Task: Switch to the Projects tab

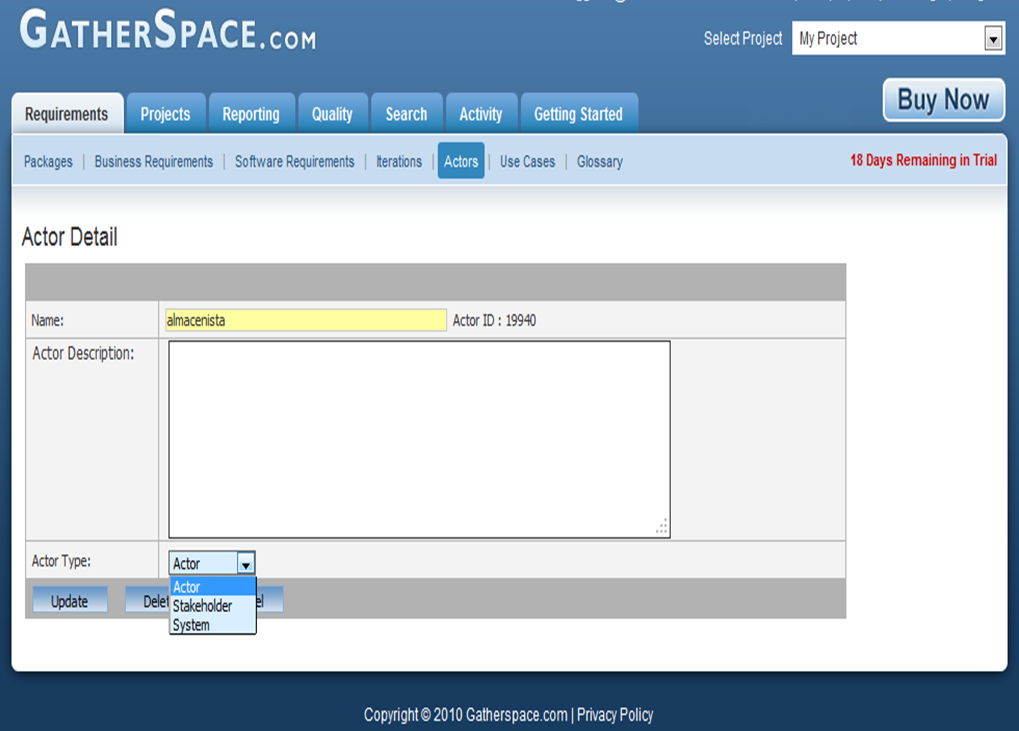Action: click(165, 114)
